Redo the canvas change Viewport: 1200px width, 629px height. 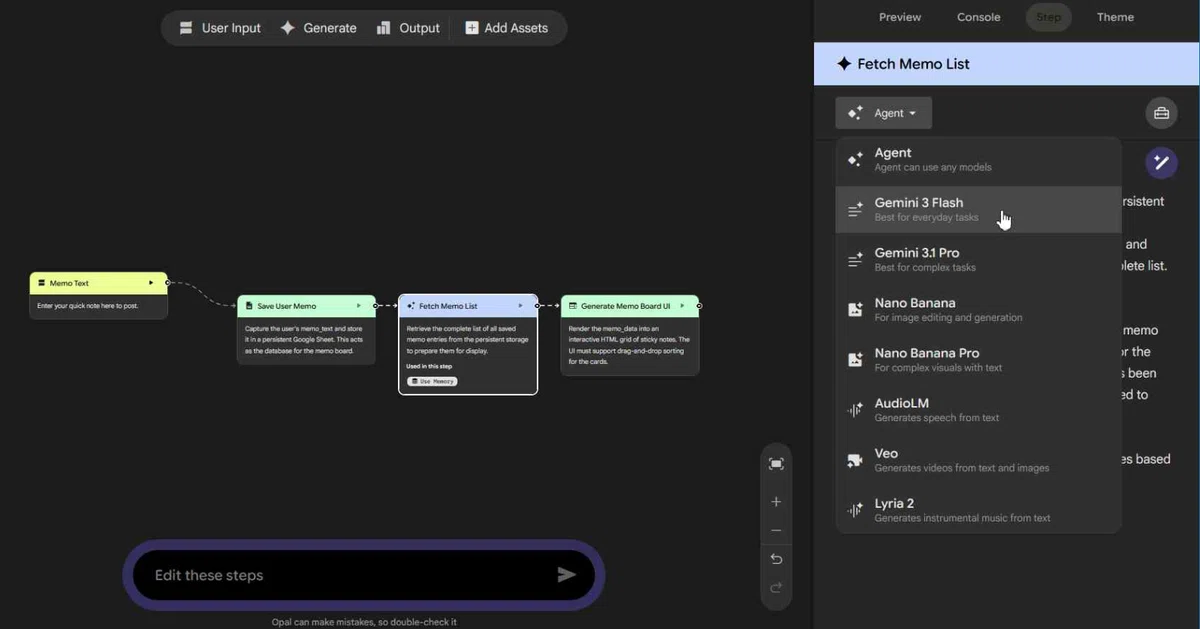coord(776,588)
